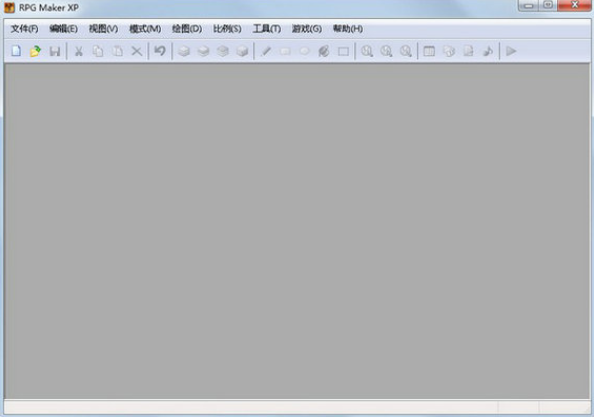Click the New Project icon
This screenshot has height=417, width=594.
click(16, 51)
